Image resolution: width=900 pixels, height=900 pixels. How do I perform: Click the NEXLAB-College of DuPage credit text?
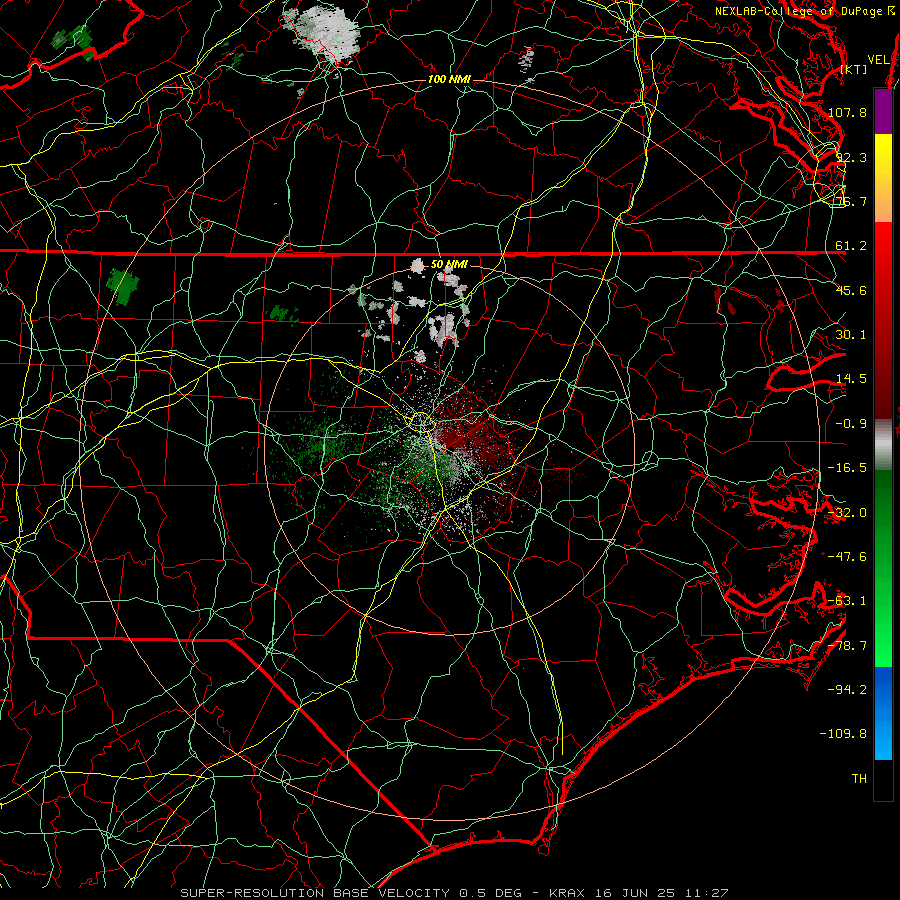[805, 11]
